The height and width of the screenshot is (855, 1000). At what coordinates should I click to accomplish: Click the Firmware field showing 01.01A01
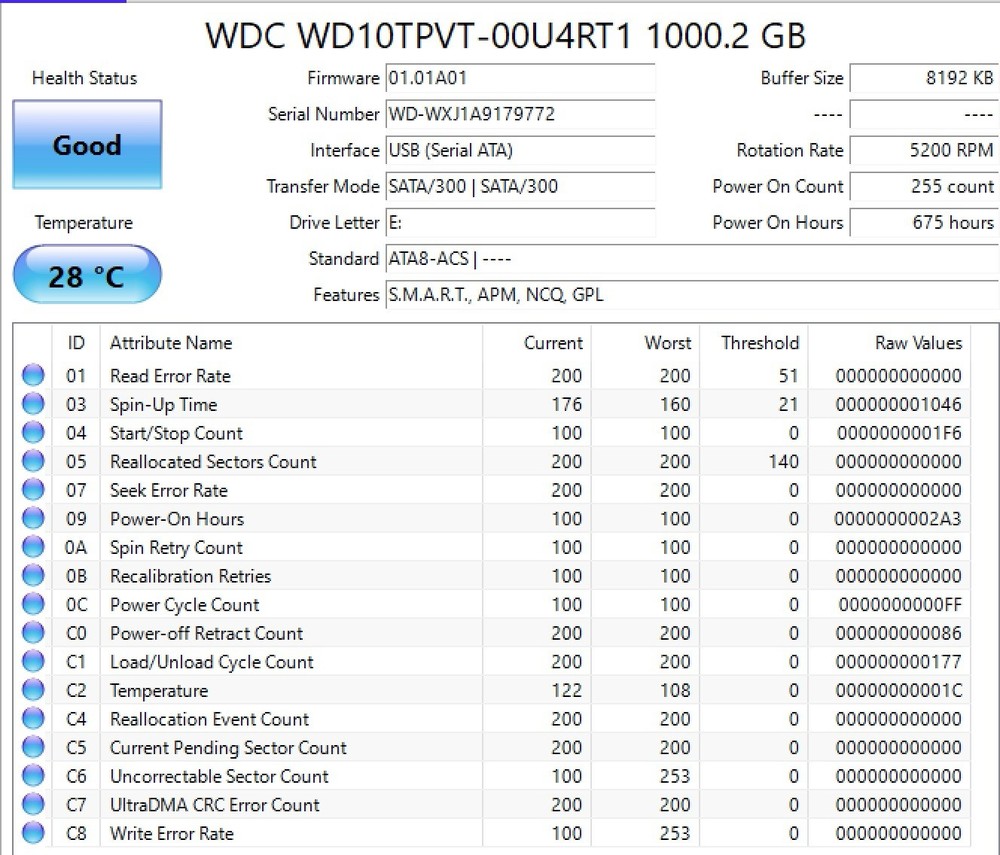coord(520,78)
